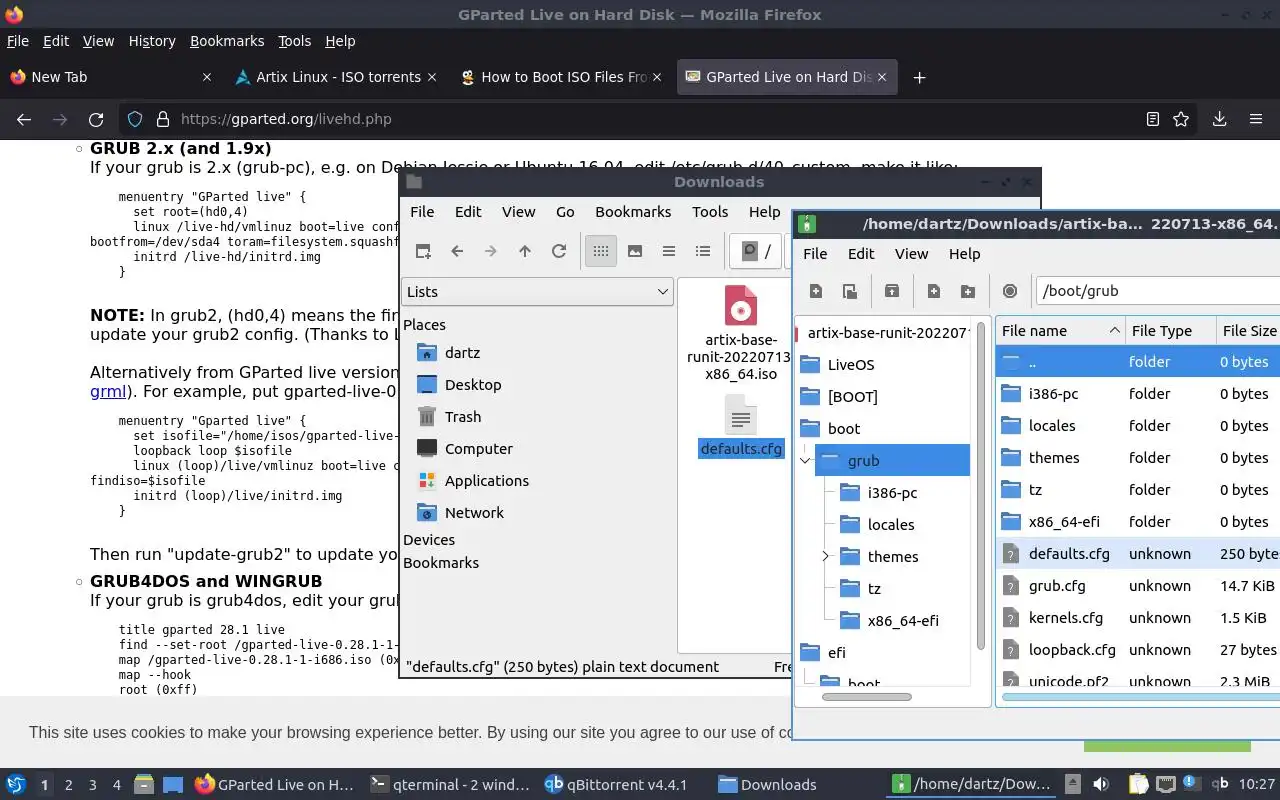The image size is (1280, 800).
Task: Collapse the grub folder in archiver tree
Action: click(805, 461)
